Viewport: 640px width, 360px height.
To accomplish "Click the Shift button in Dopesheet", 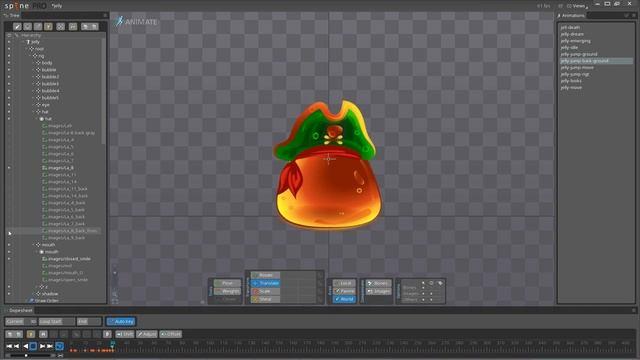I will pos(124,334).
